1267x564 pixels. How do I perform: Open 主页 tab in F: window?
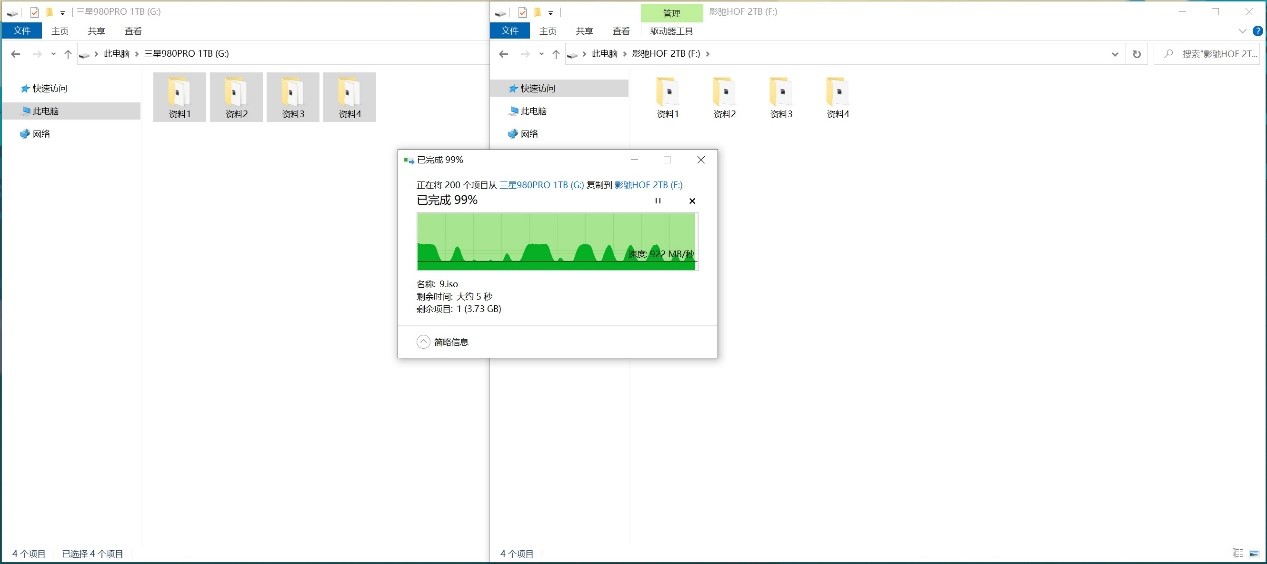pyautogui.click(x=548, y=31)
